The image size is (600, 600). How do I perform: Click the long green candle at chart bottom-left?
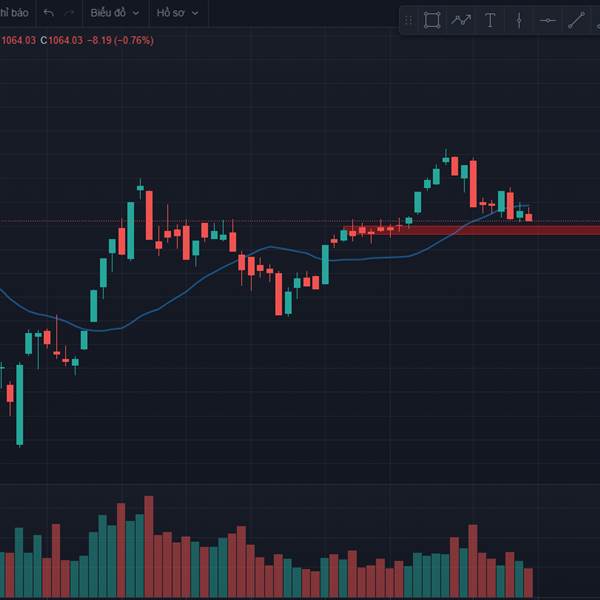20,405
